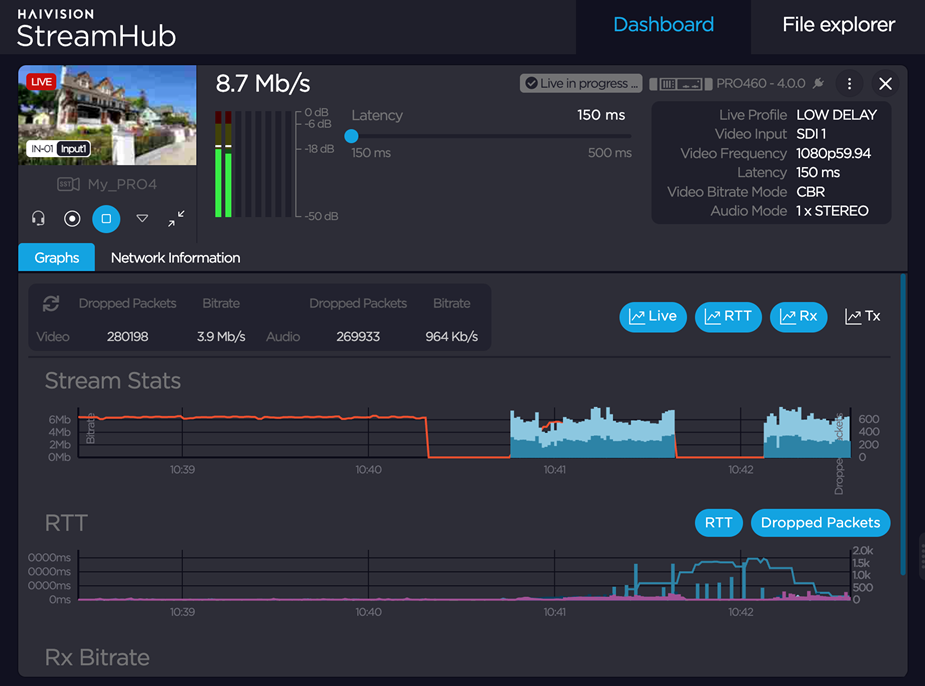Screen dimensions: 925x686
Task: Click the Latency slider handle
Action: point(351,137)
